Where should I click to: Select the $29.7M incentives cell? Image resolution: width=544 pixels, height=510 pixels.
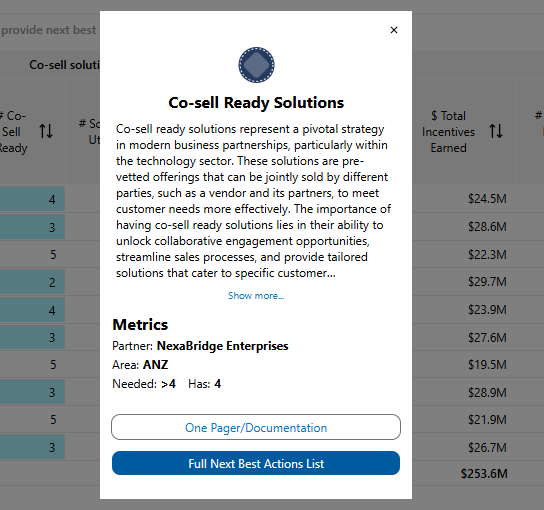click(487, 281)
